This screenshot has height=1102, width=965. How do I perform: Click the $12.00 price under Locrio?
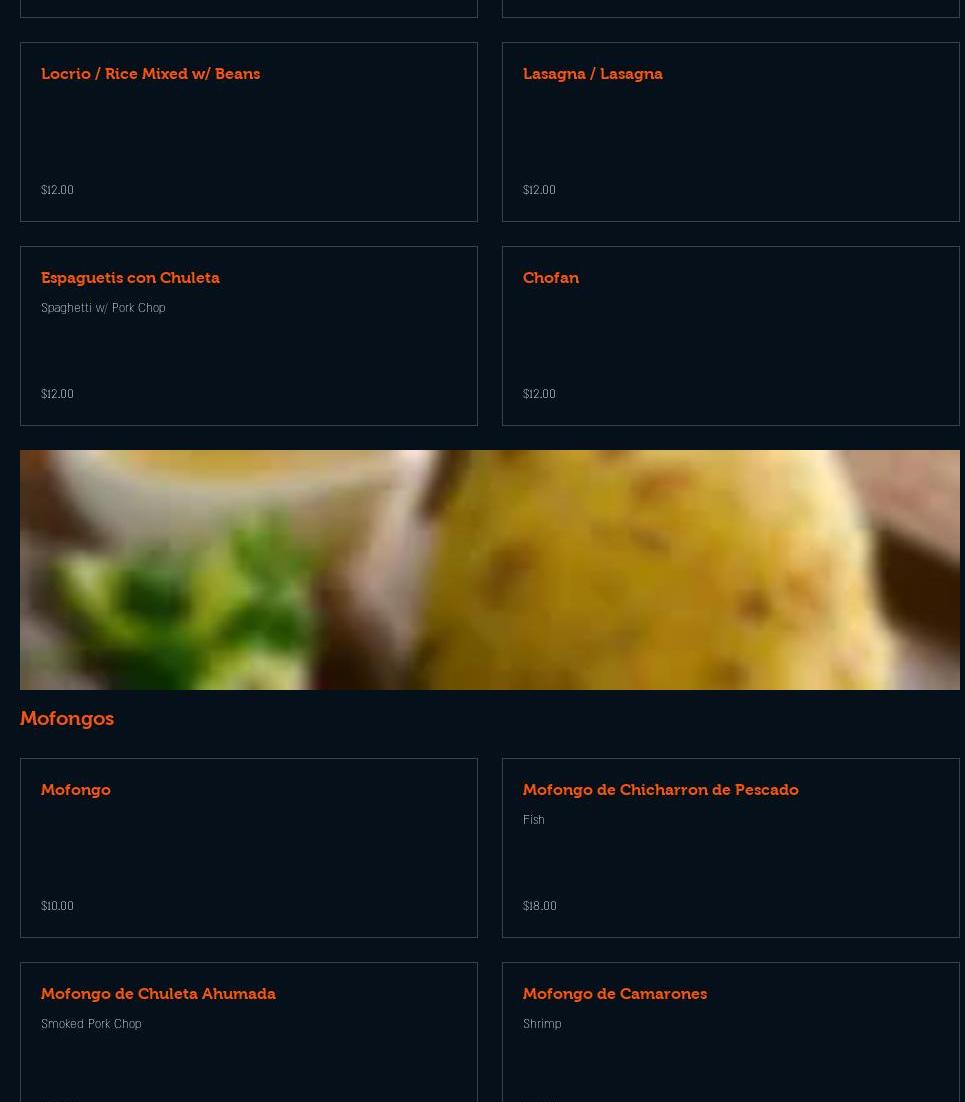point(58,190)
